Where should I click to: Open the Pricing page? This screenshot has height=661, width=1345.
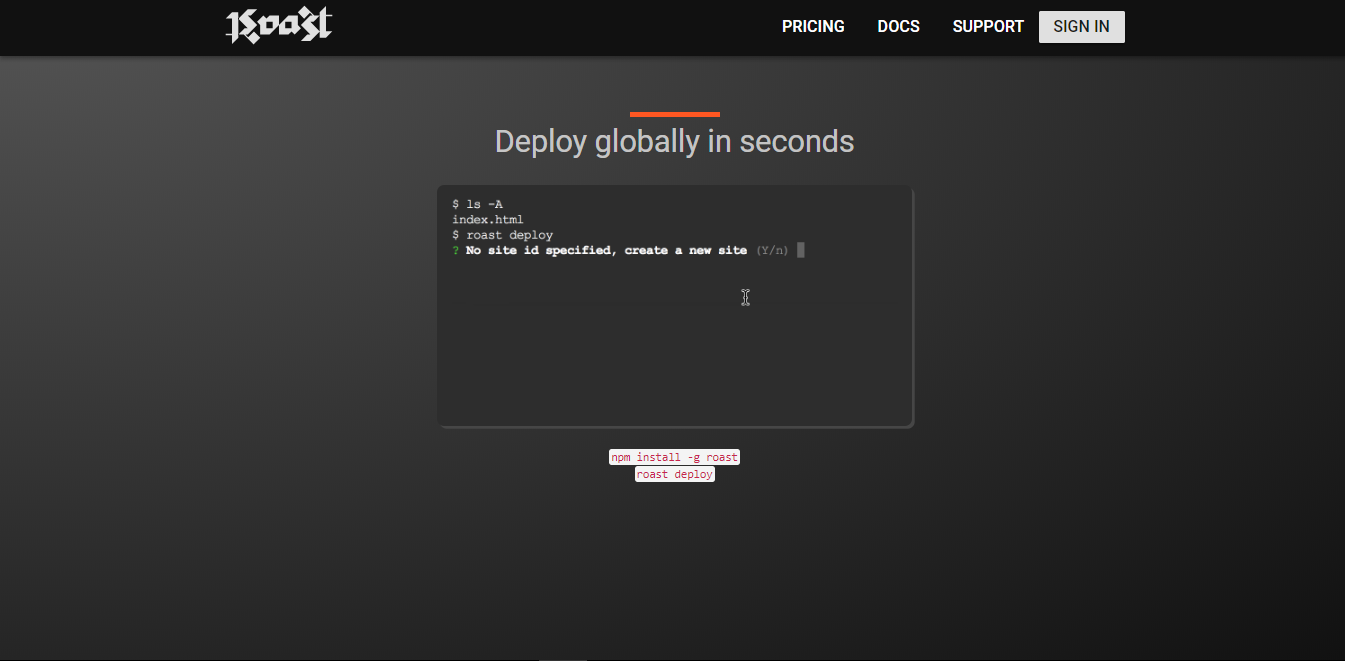tap(813, 27)
